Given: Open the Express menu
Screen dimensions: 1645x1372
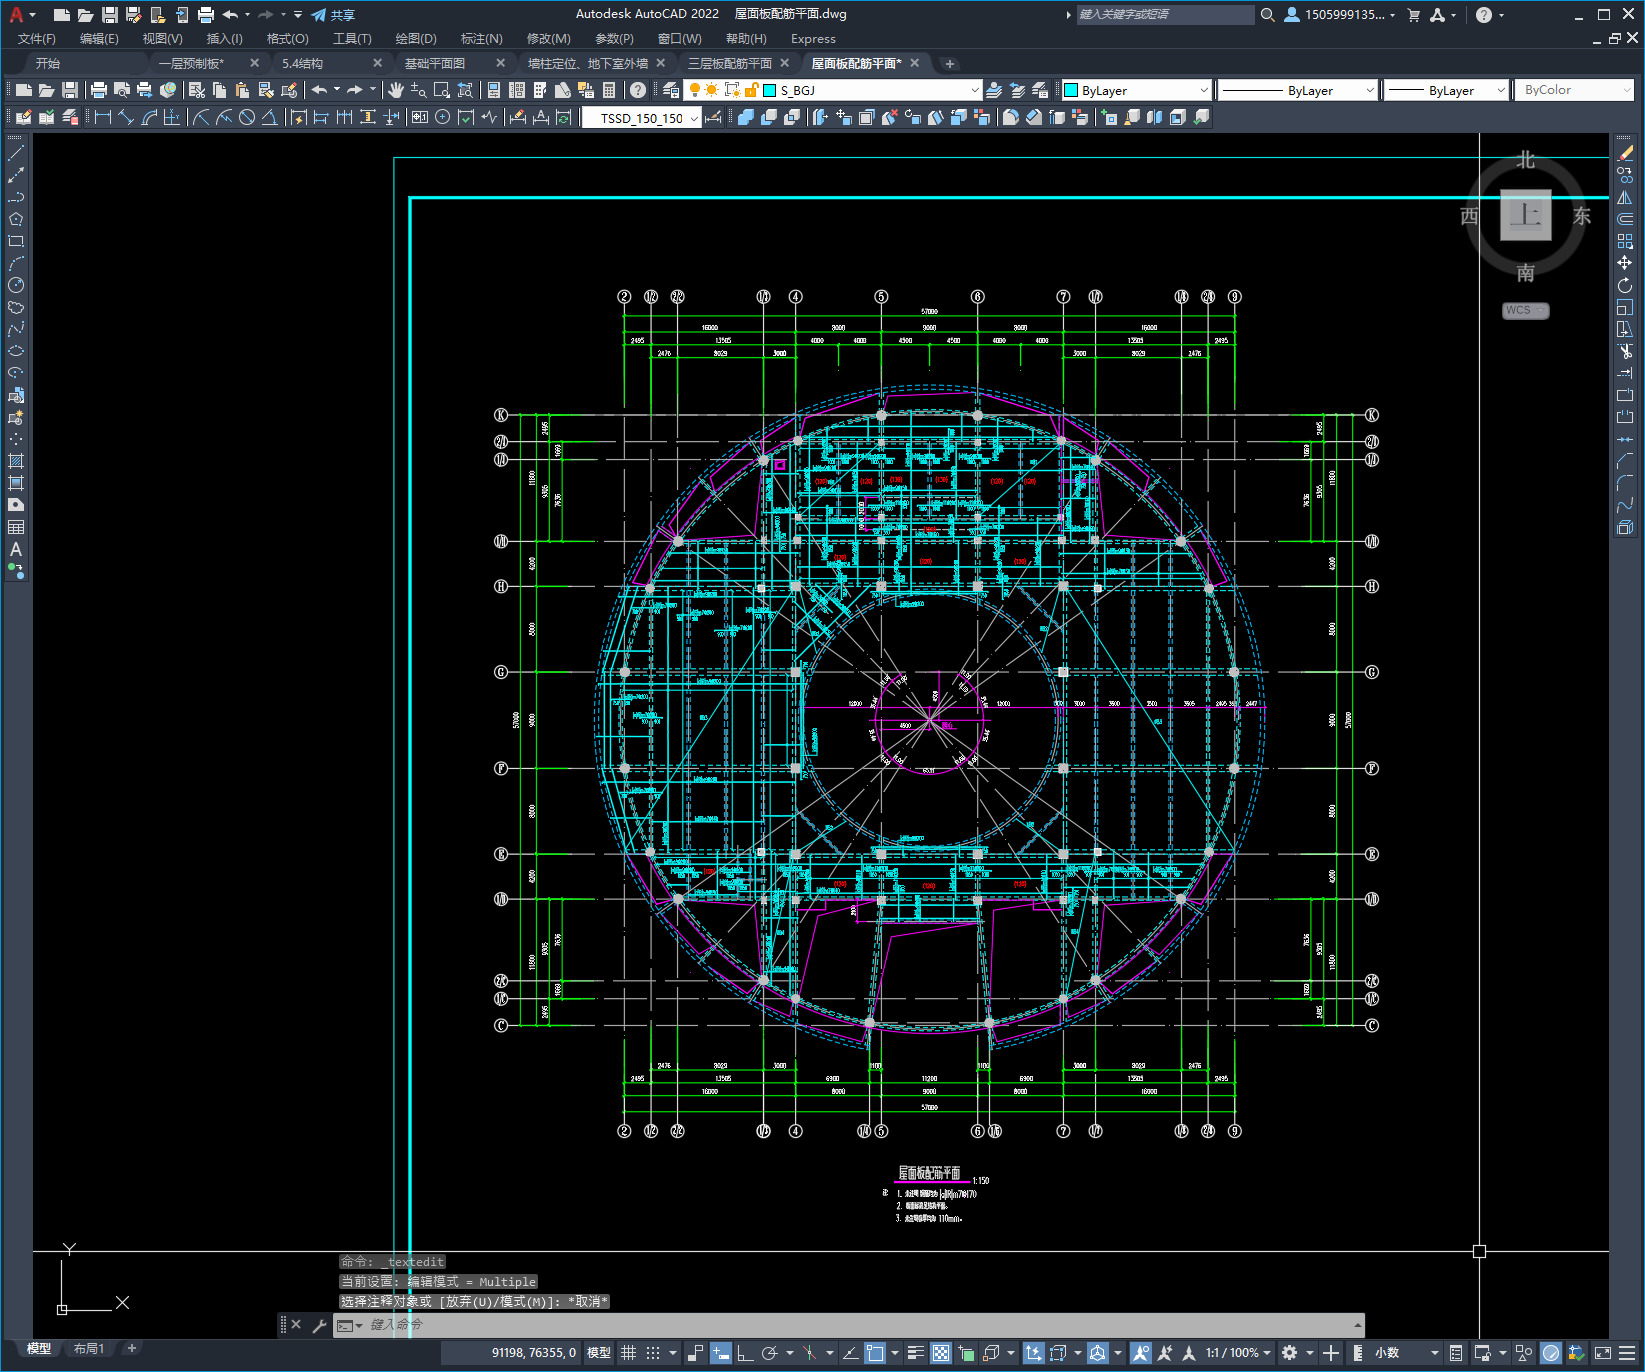Looking at the screenshot, I should tap(813, 39).
